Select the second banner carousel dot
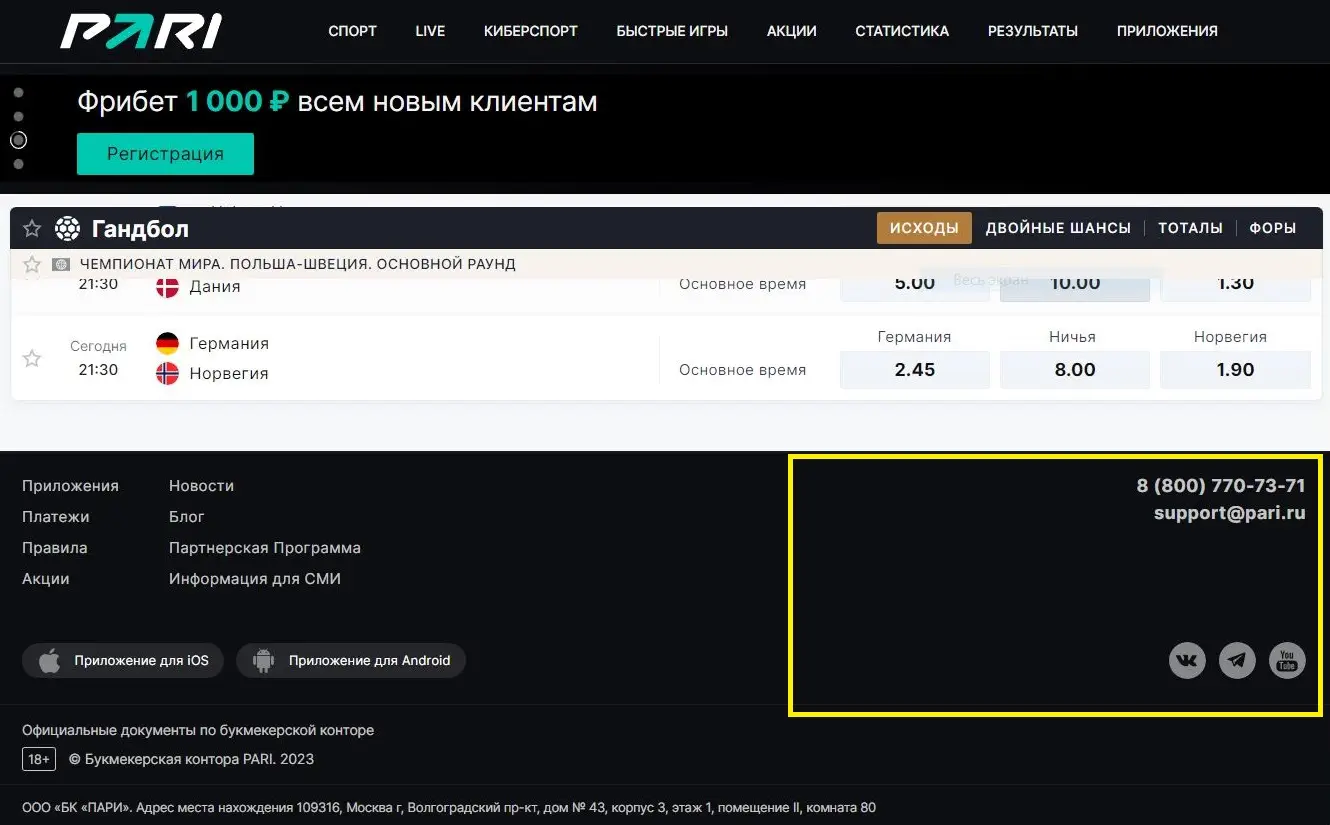This screenshot has width=1330, height=825. [18, 116]
